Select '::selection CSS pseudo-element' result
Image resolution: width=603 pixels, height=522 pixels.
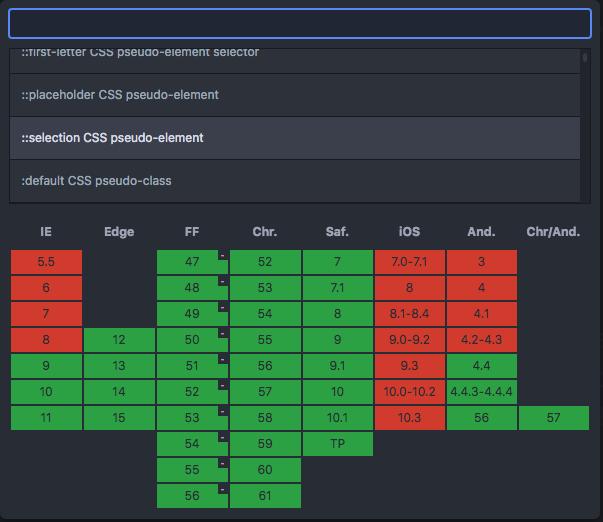coord(295,138)
